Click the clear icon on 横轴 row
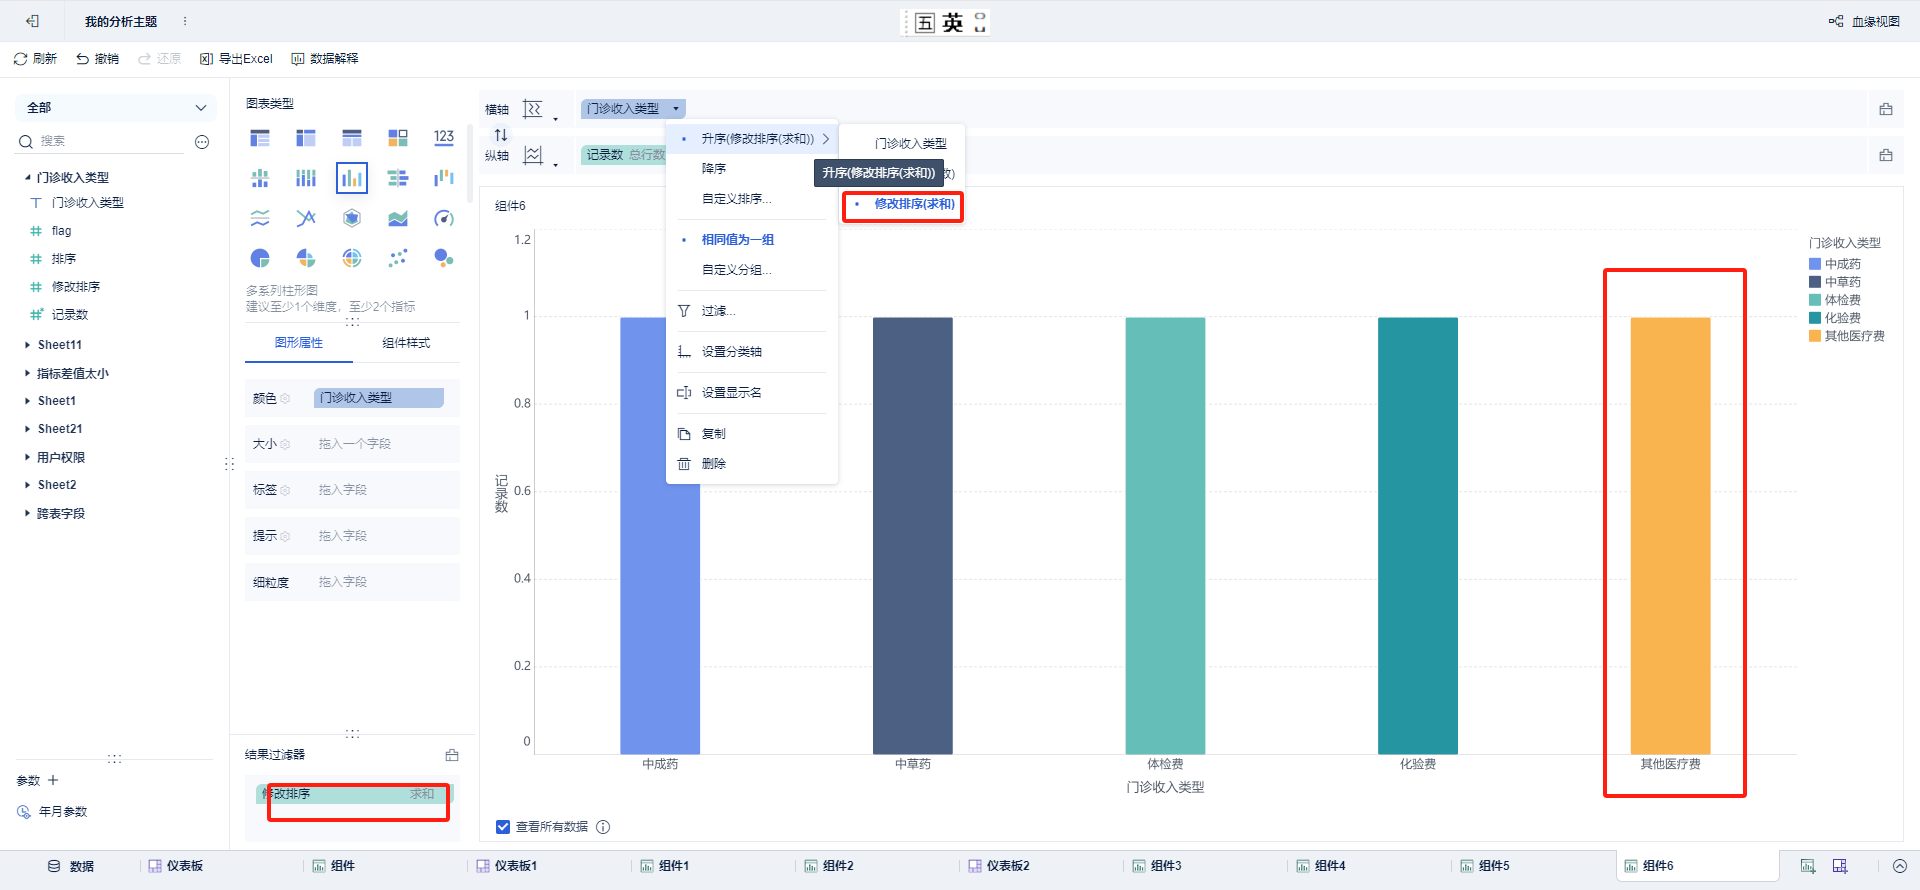Image resolution: width=1920 pixels, height=890 pixels. pyautogui.click(x=1886, y=109)
